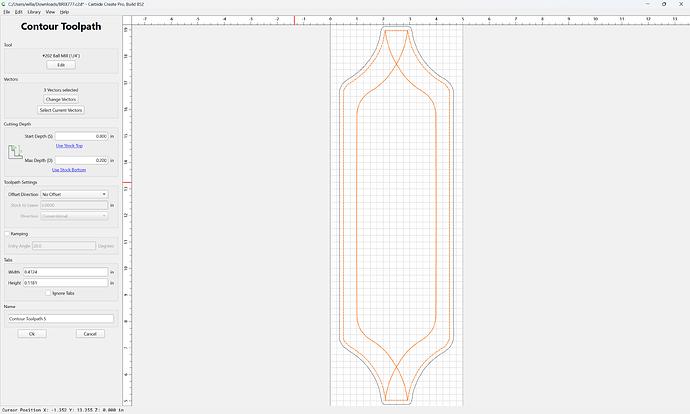Screen dimensions: 690x414
Task: Click the Use Stock Top link
Action: coord(69,146)
